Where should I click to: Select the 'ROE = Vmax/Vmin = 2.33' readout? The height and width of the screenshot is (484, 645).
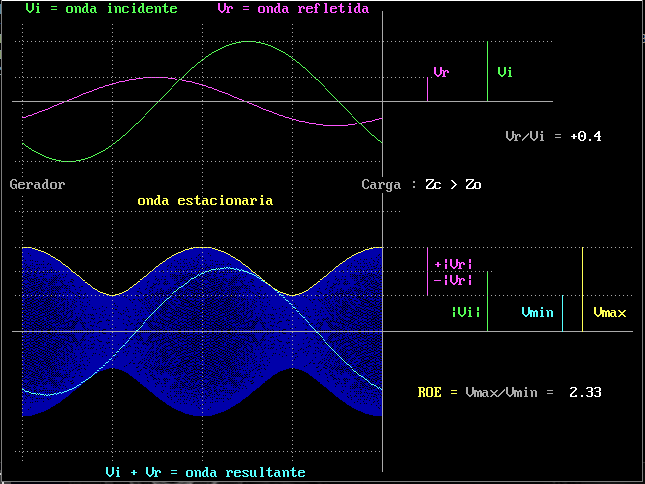pyautogui.click(x=509, y=392)
